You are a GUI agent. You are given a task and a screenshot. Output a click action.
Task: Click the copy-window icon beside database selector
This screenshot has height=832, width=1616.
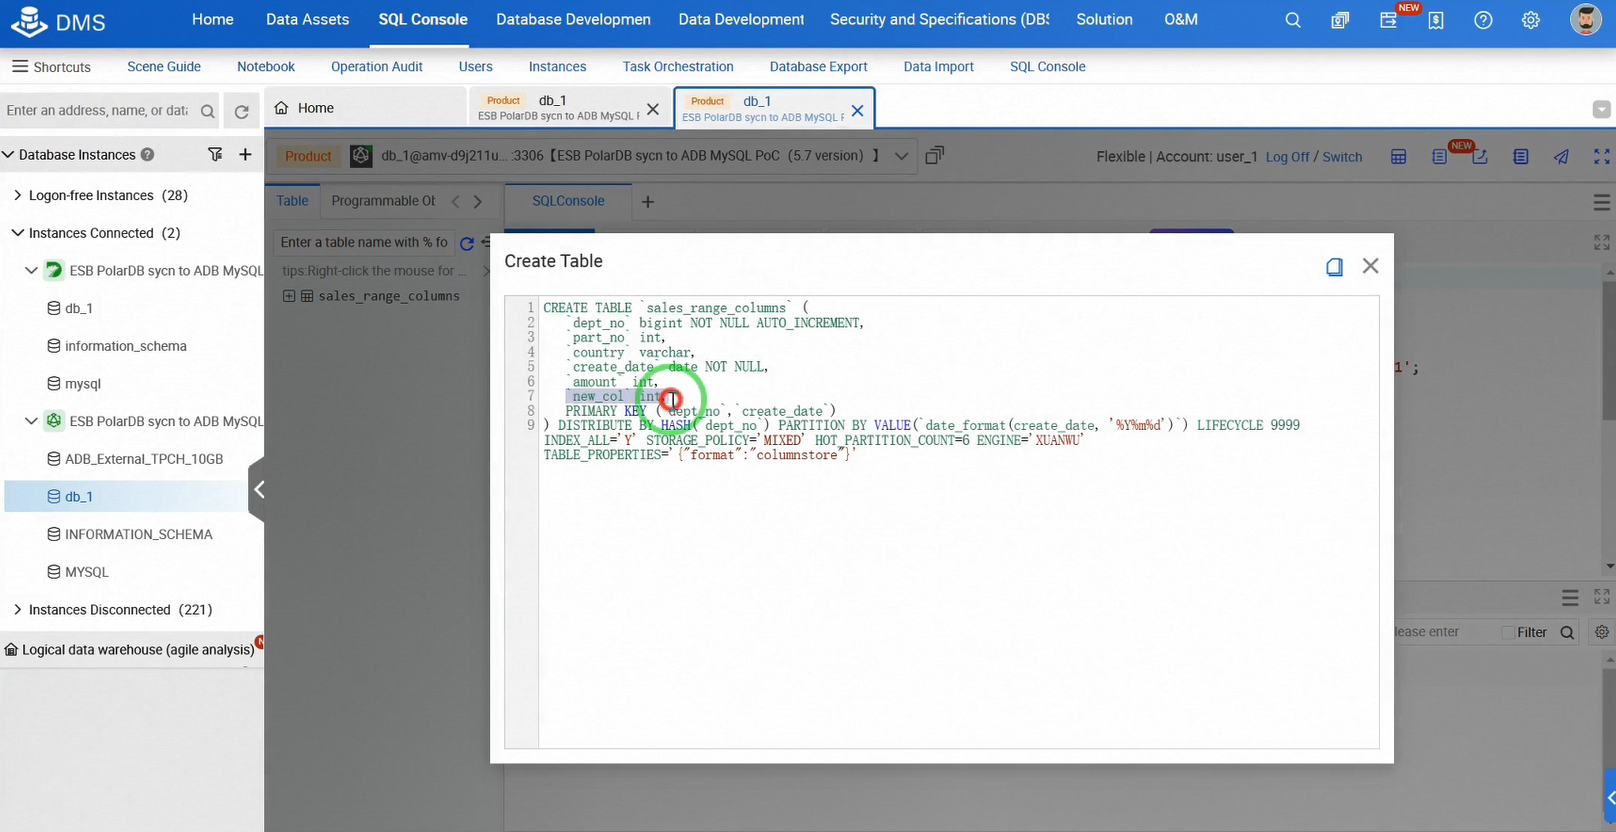point(934,155)
